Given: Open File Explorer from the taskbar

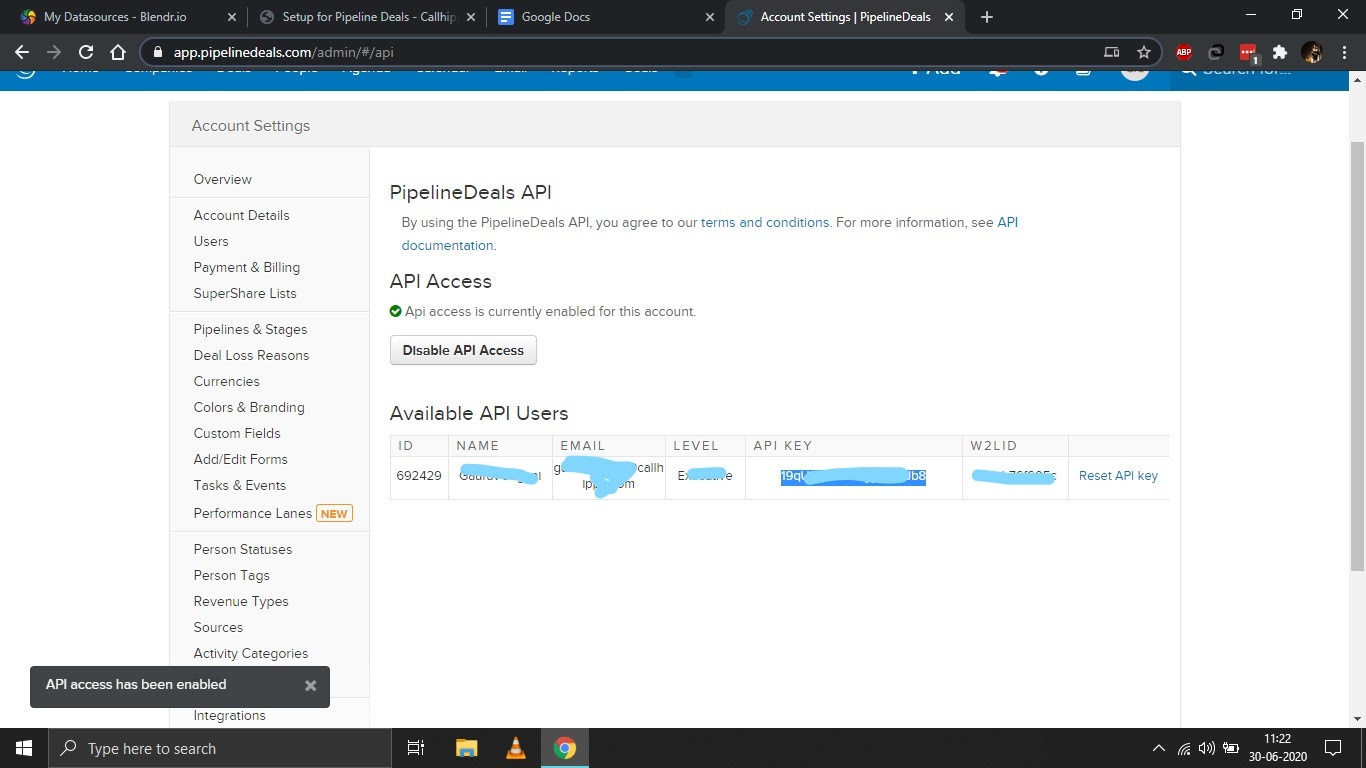Looking at the screenshot, I should tap(467, 748).
